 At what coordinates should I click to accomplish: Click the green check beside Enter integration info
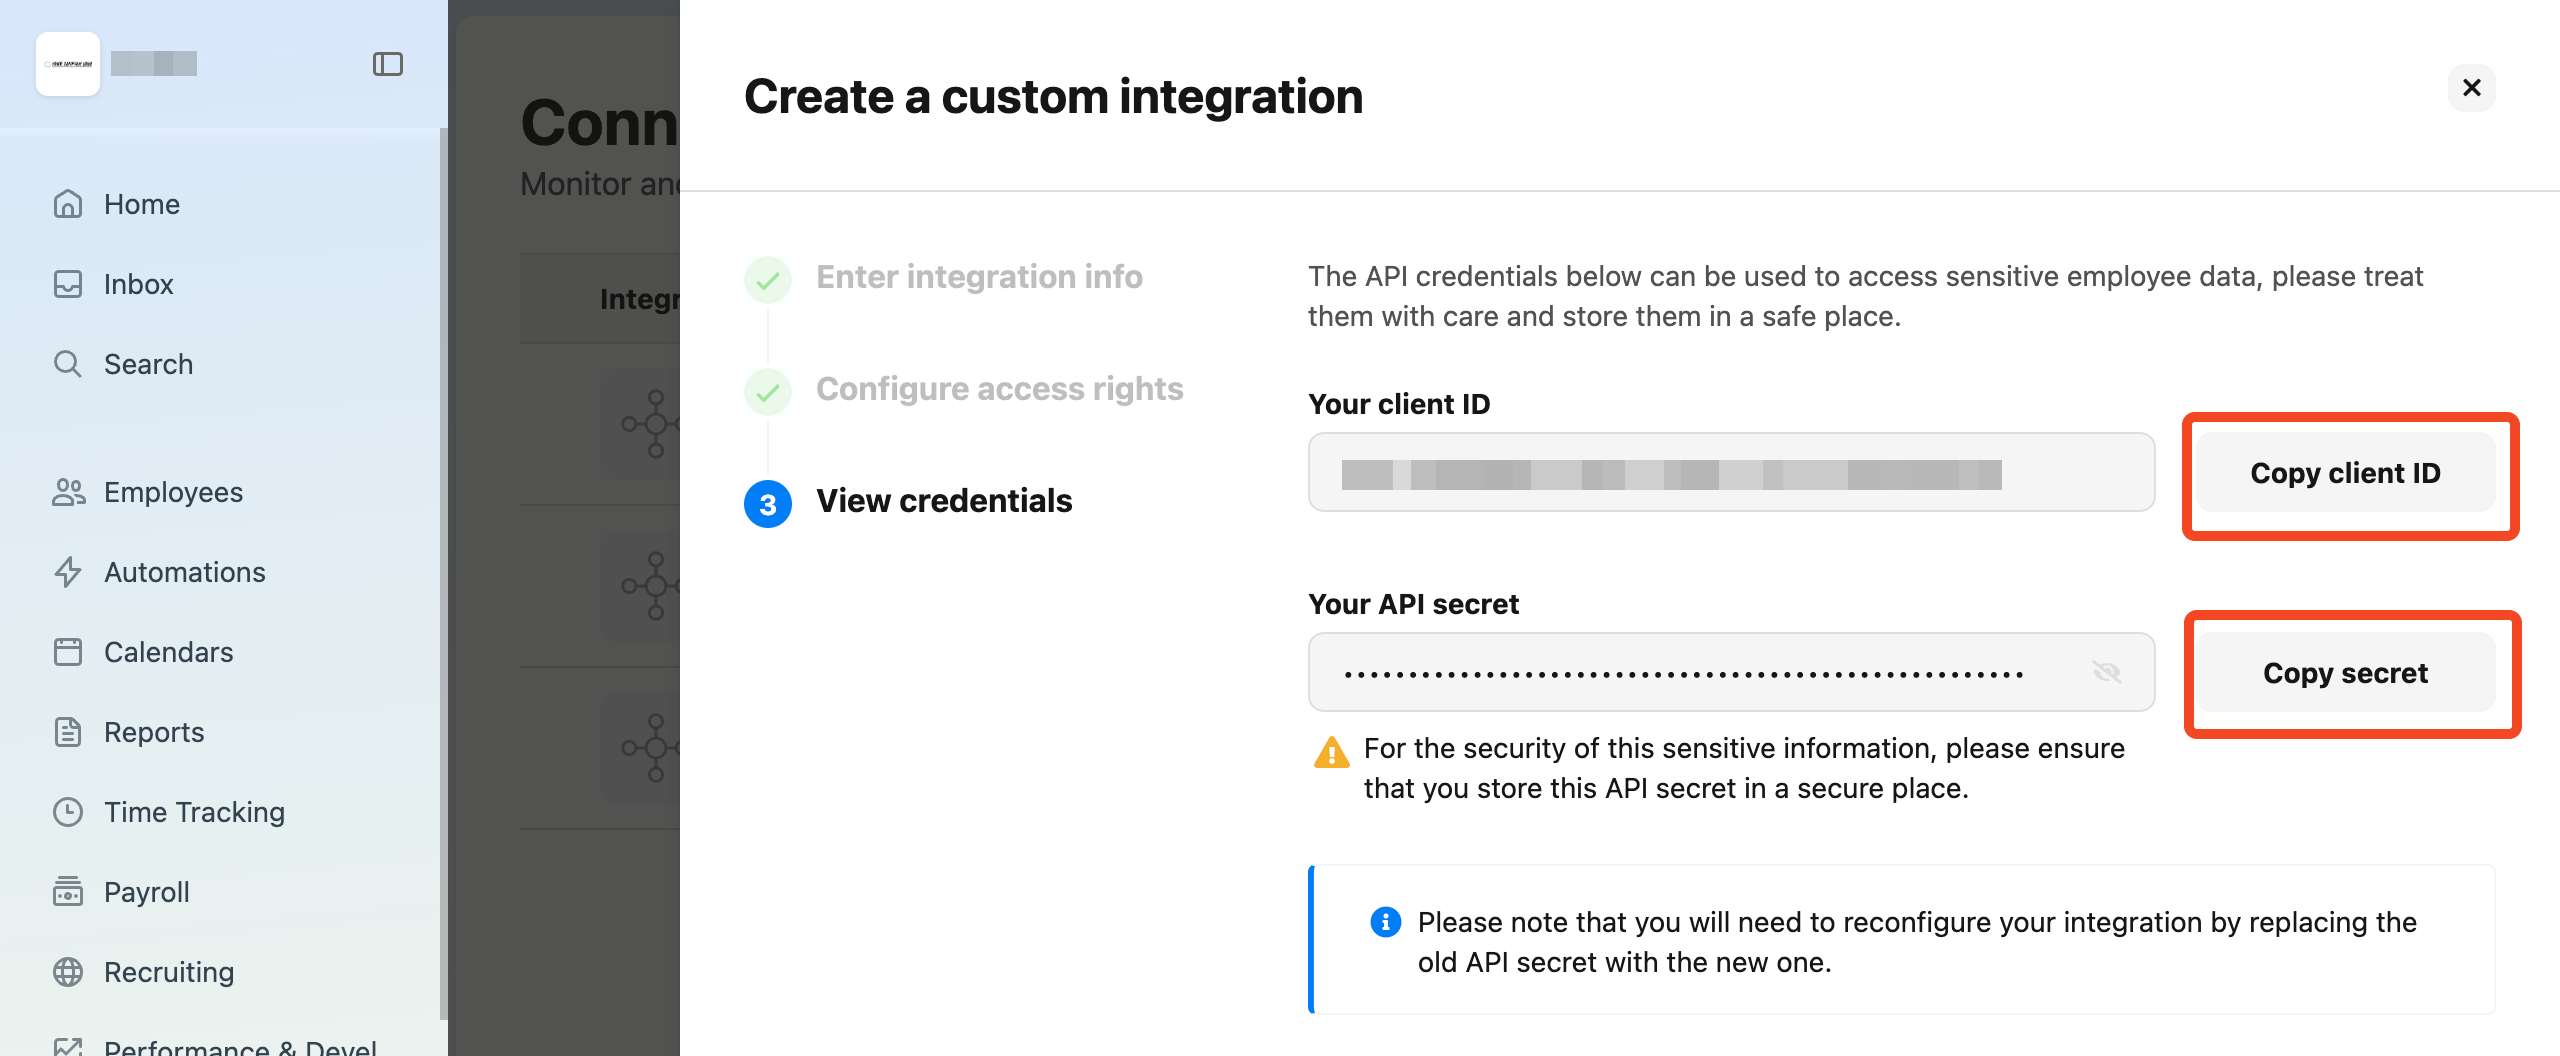pos(768,280)
